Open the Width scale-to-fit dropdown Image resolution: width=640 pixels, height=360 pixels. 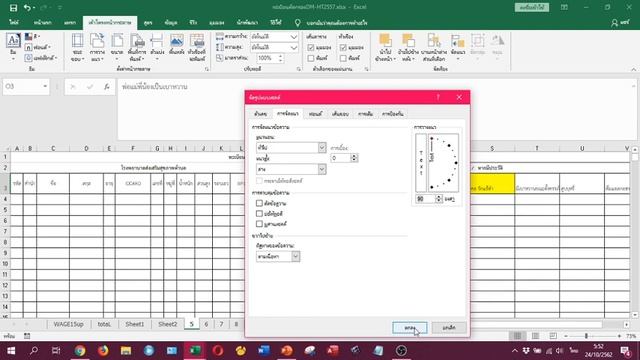coord(294,37)
